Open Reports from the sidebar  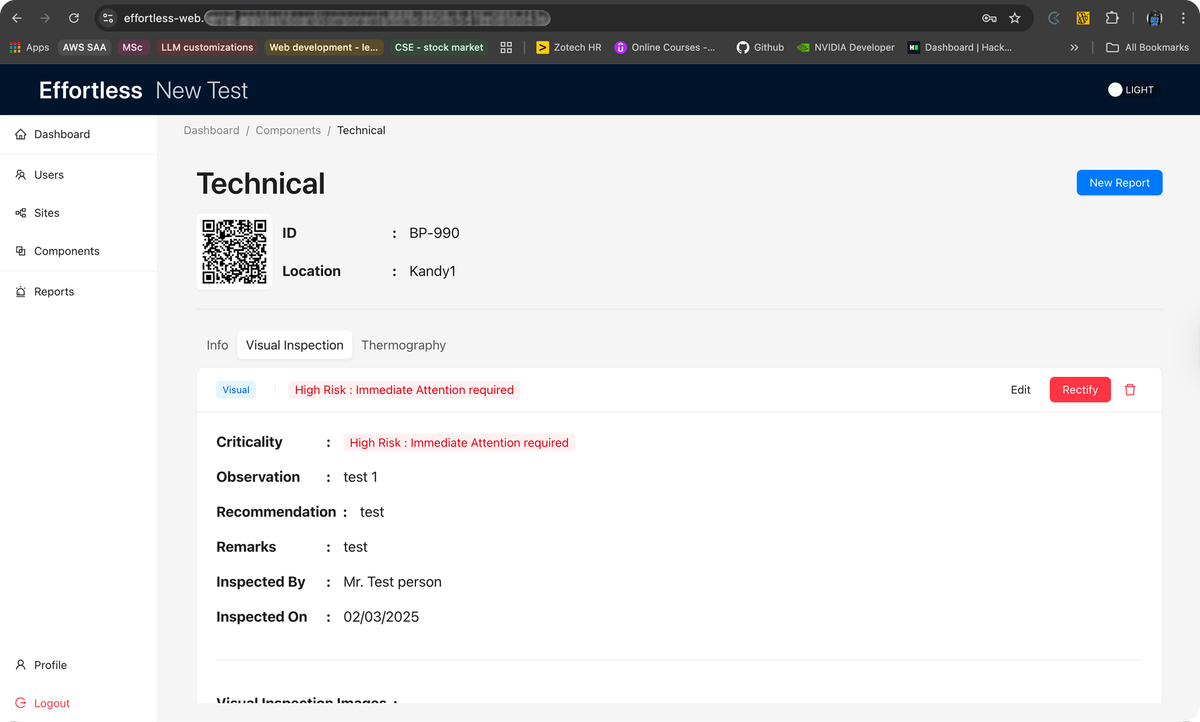click(54, 292)
